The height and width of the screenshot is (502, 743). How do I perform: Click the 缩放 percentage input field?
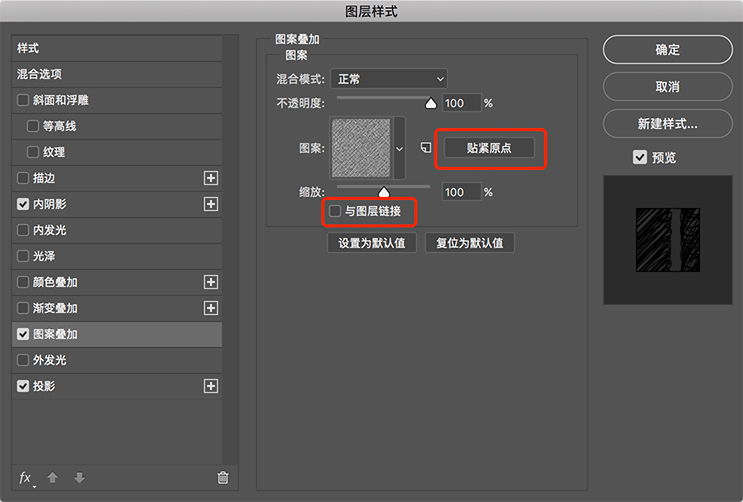pyautogui.click(x=461, y=192)
